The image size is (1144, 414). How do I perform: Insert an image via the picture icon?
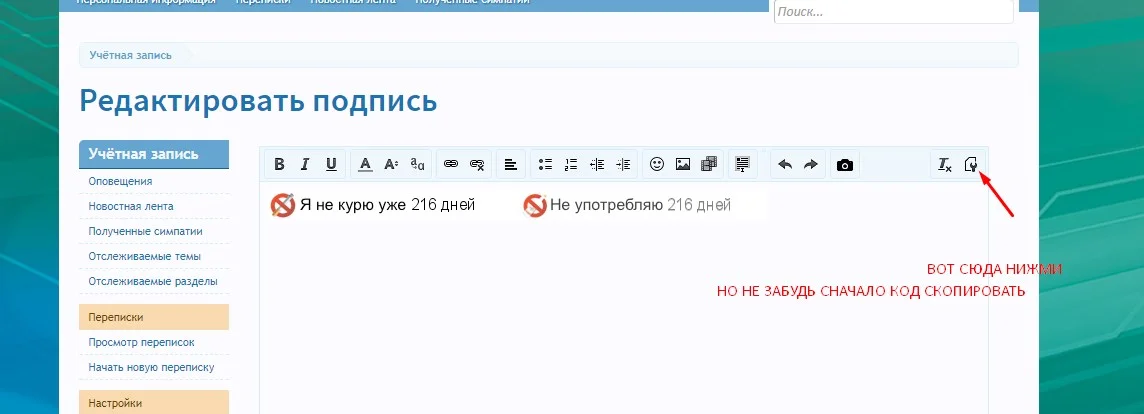click(x=683, y=164)
